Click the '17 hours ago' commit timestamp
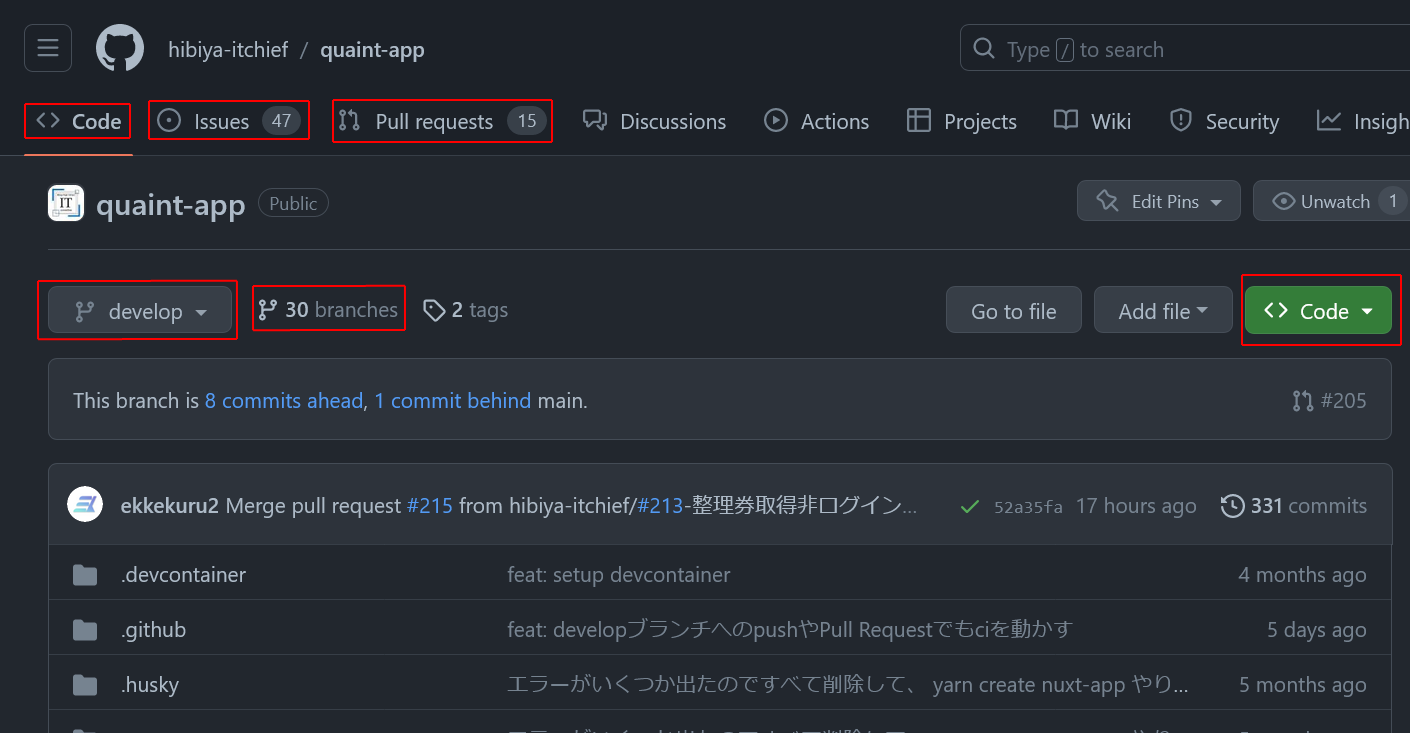This screenshot has height=733, width=1410. 1136,506
